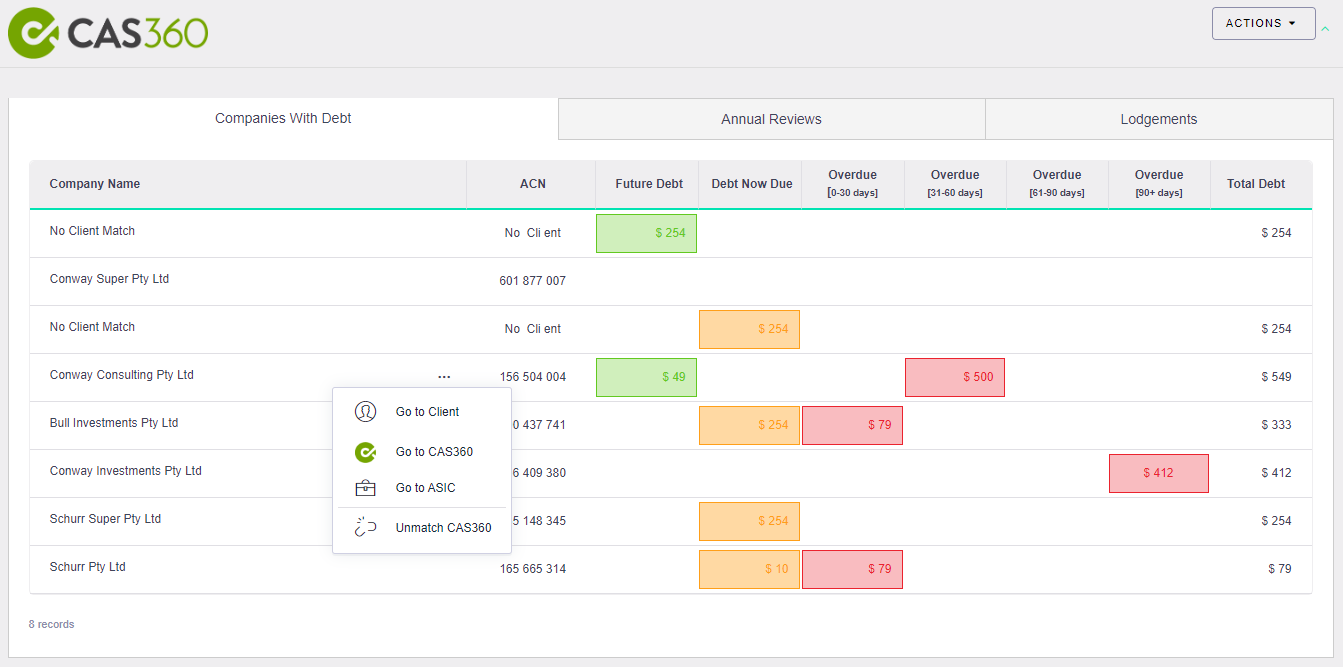Click the $ 549 total debt value

[x=1276, y=377]
